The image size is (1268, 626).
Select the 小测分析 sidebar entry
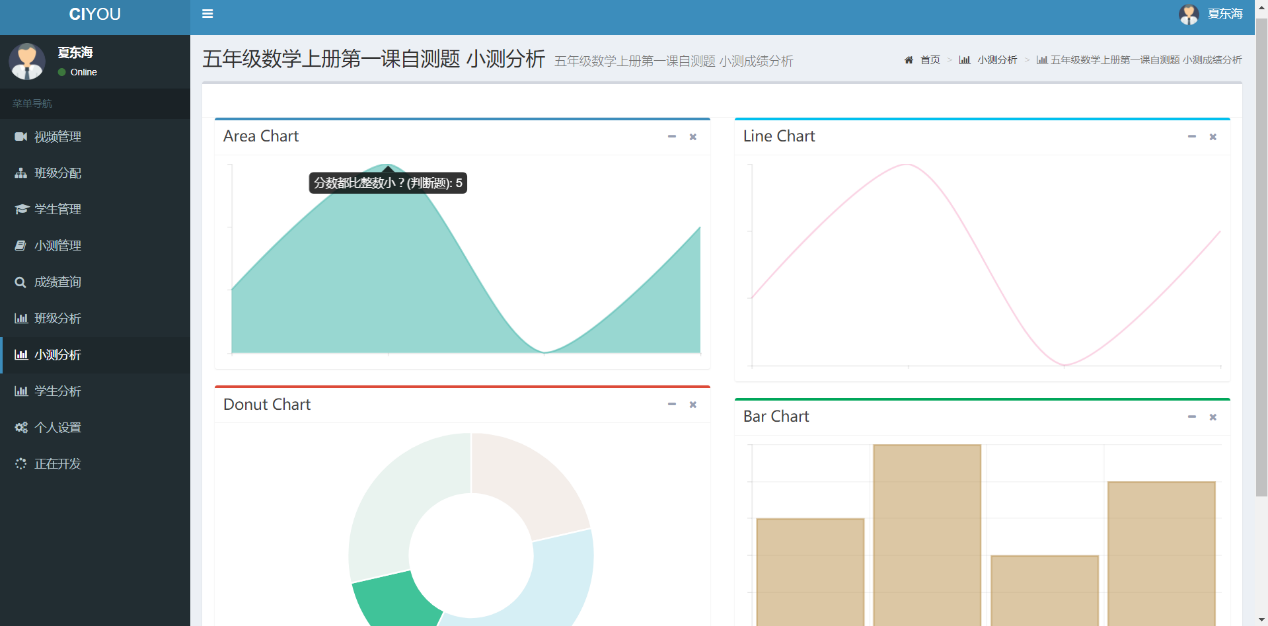pyautogui.click(x=95, y=355)
